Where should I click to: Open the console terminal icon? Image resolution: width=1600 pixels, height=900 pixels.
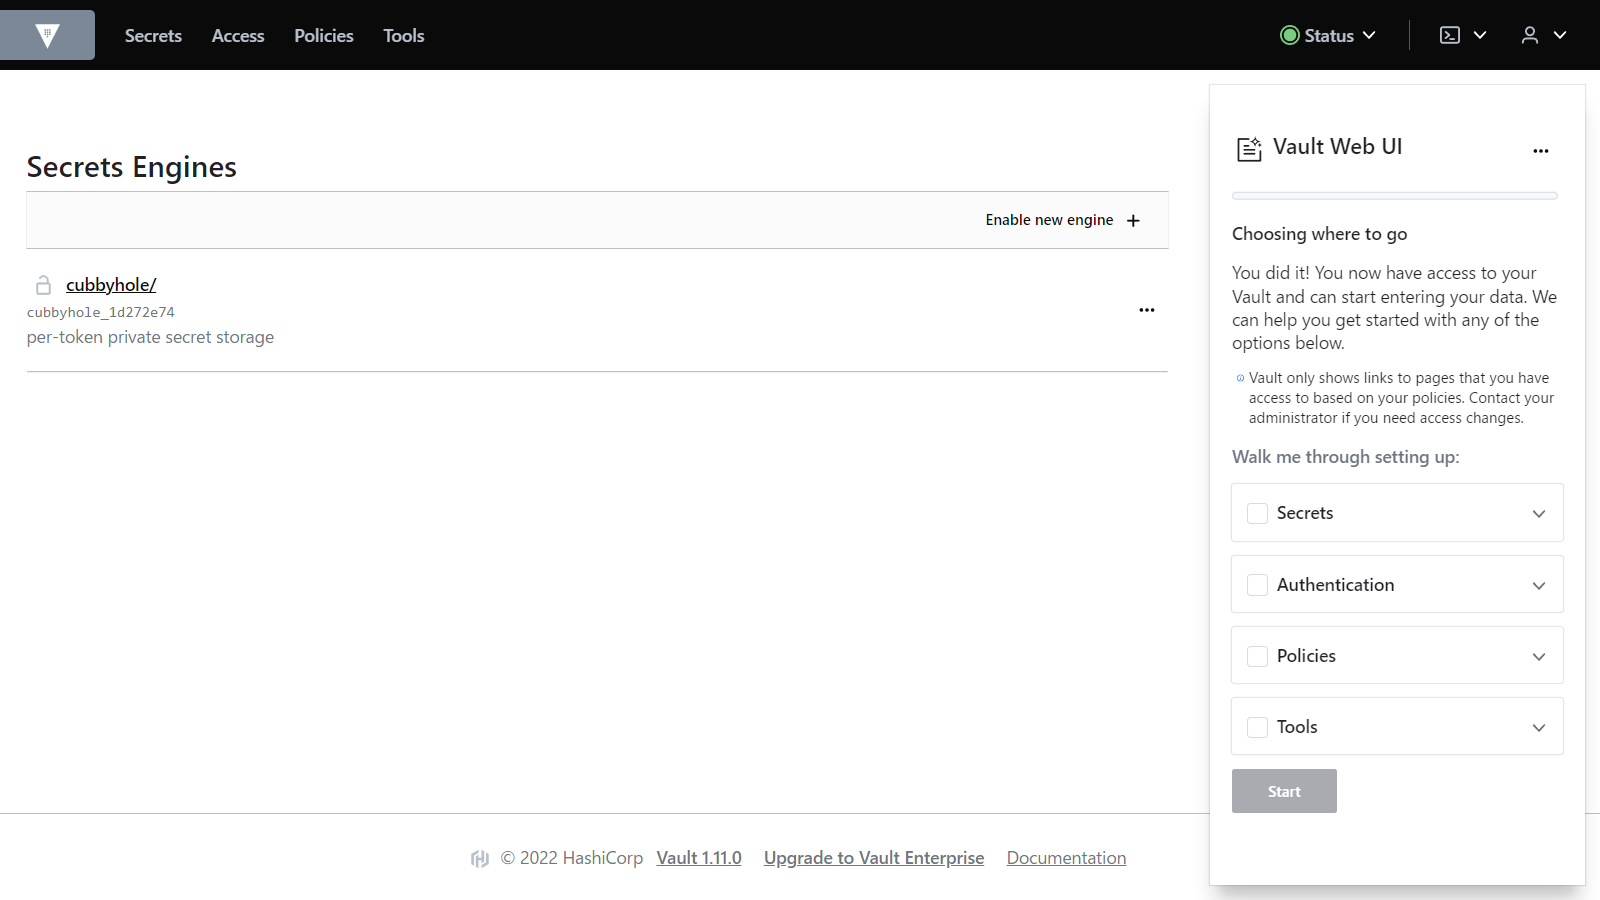pyautogui.click(x=1450, y=35)
